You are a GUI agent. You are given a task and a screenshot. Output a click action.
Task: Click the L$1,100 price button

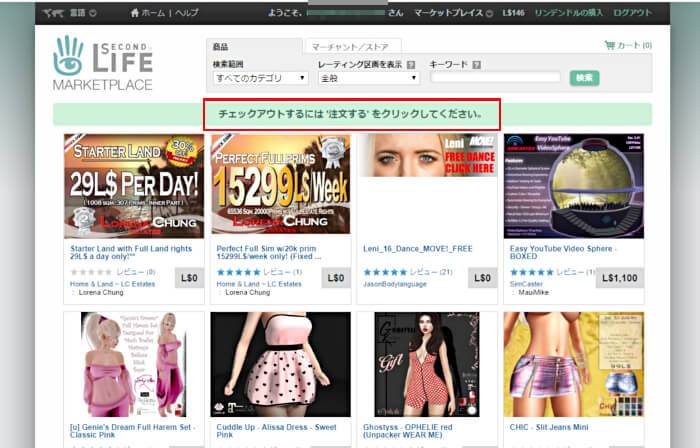coord(620,278)
